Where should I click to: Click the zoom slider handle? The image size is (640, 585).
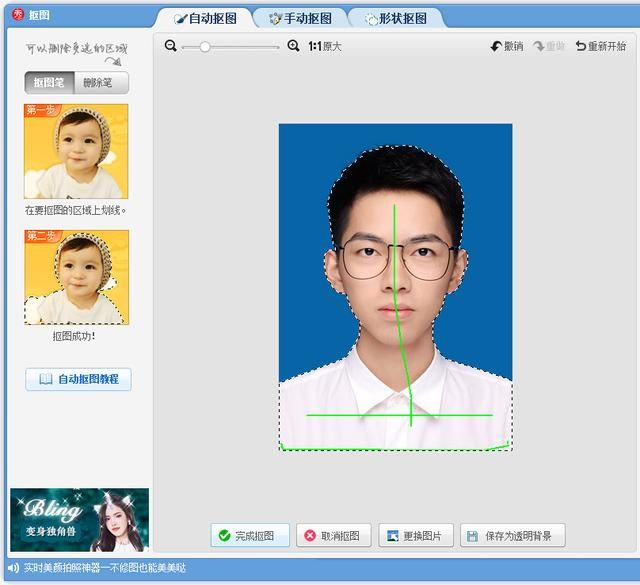pyautogui.click(x=205, y=47)
